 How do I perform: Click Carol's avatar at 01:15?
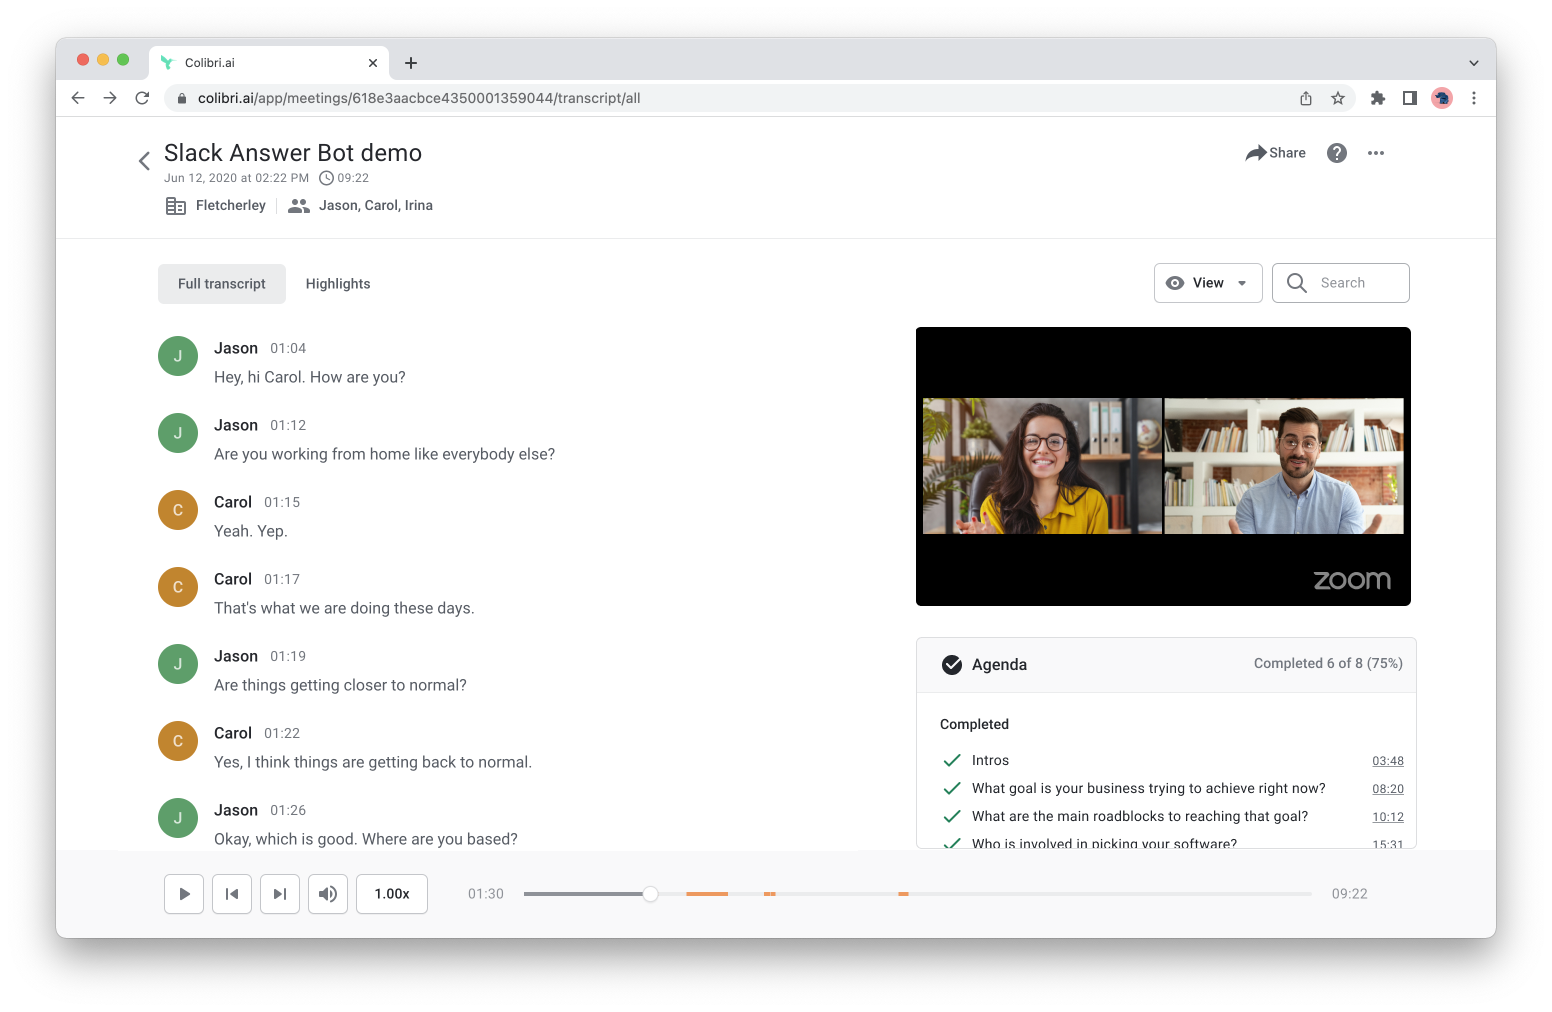click(178, 510)
